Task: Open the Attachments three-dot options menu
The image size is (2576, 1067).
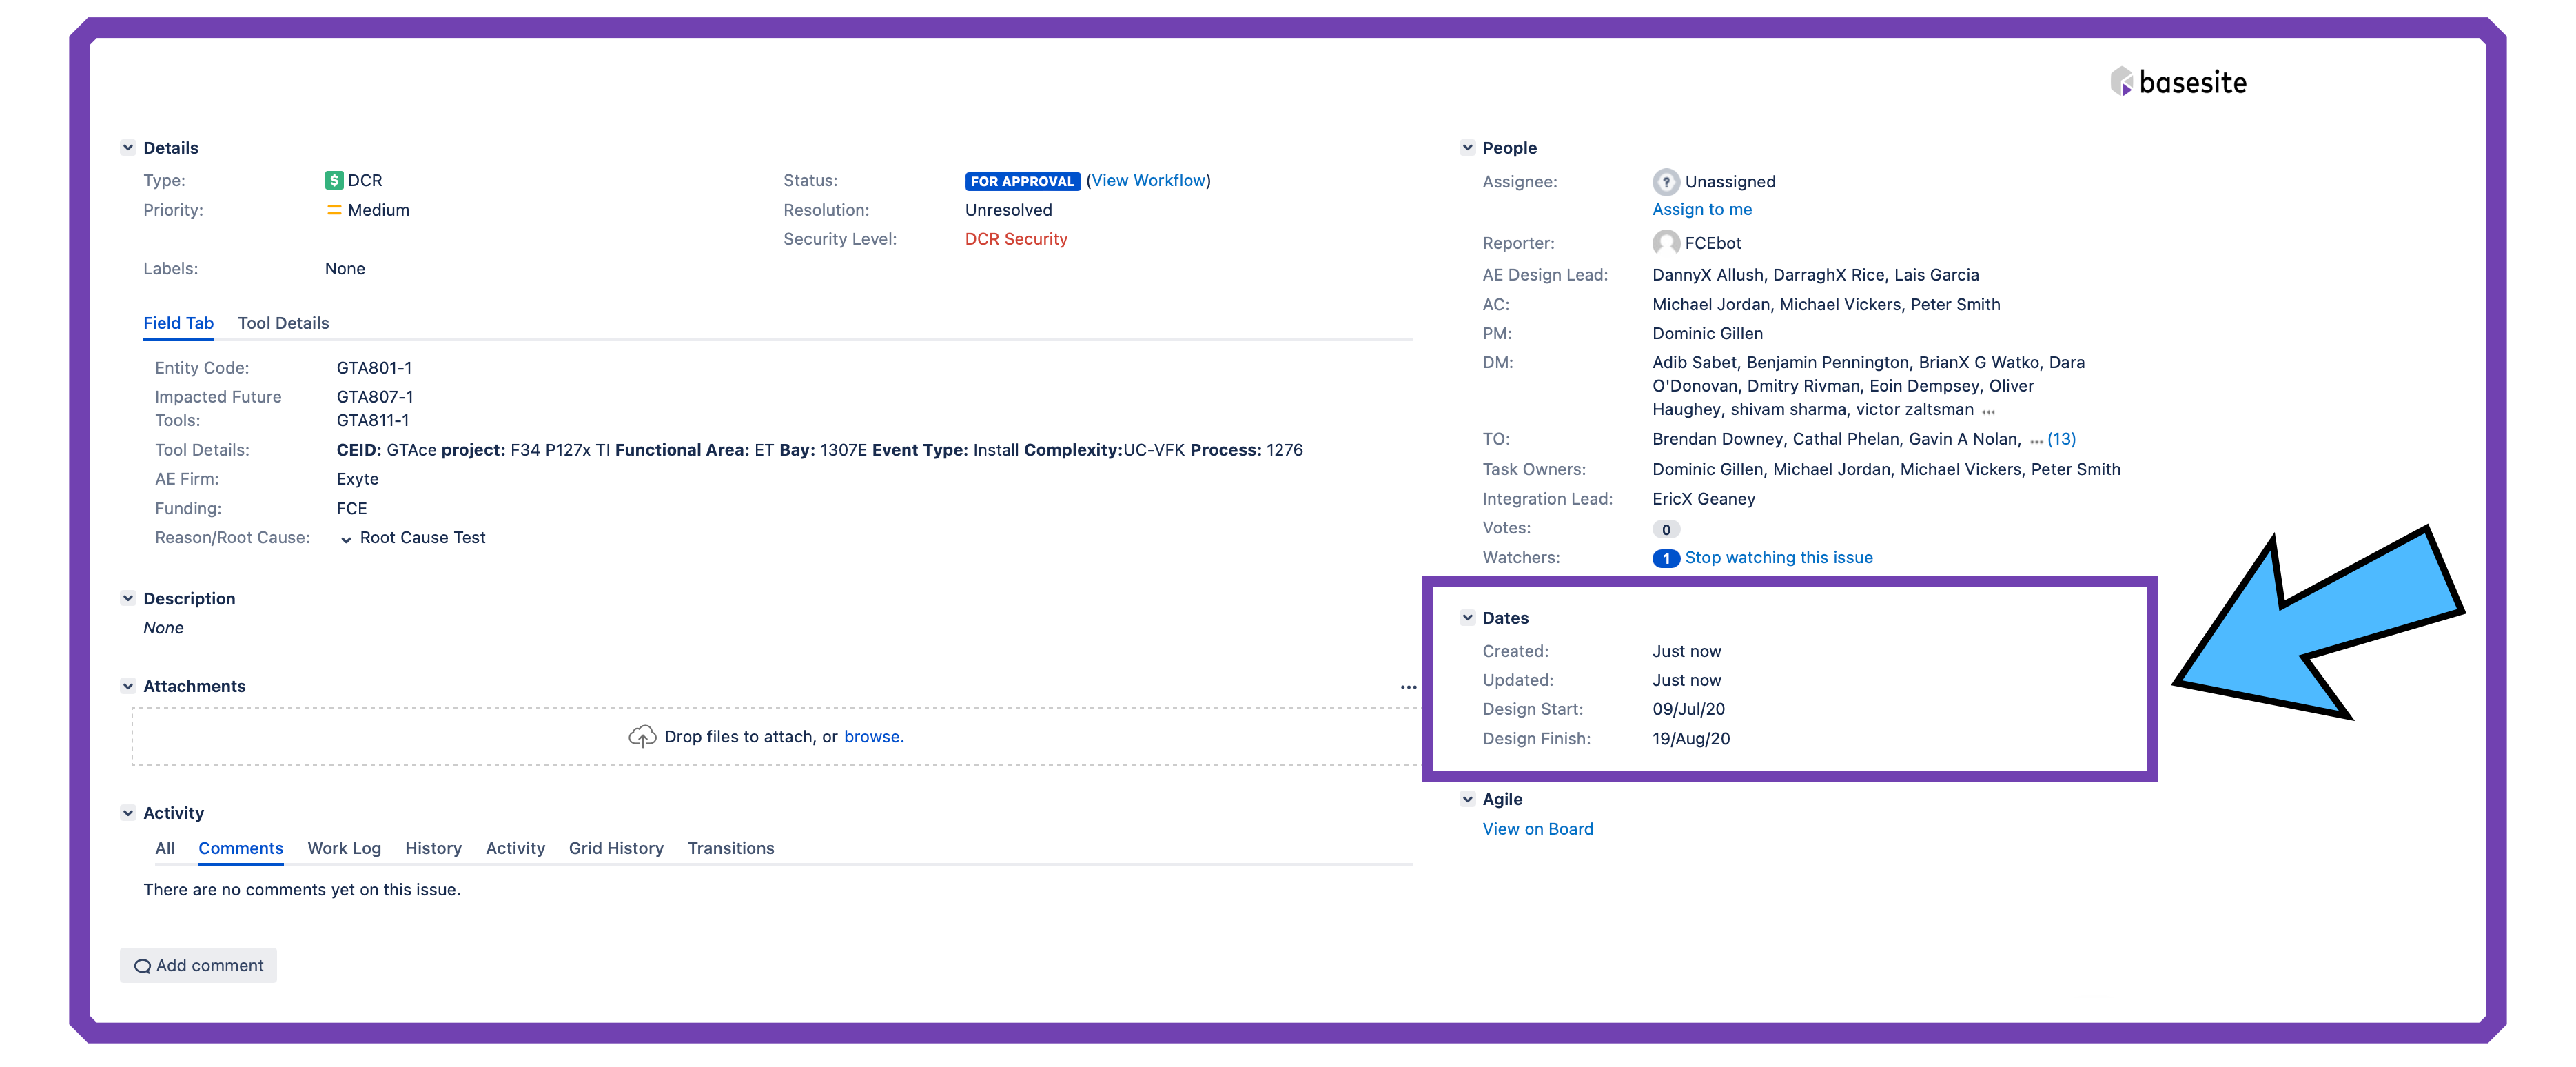Action: (x=1408, y=687)
